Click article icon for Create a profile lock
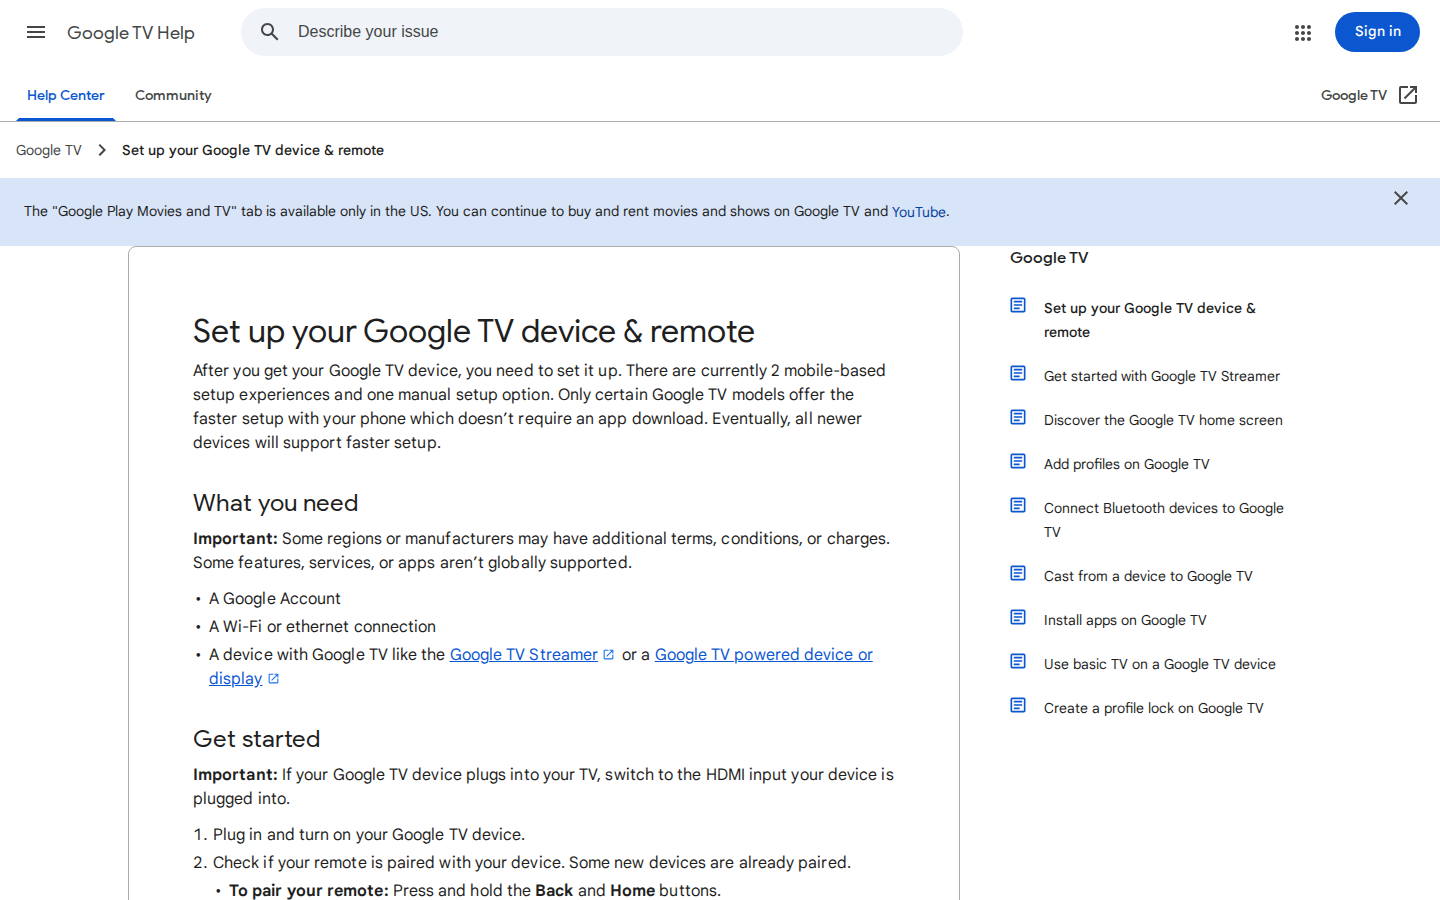This screenshot has height=900, width=1440. tap(1018, 705)
